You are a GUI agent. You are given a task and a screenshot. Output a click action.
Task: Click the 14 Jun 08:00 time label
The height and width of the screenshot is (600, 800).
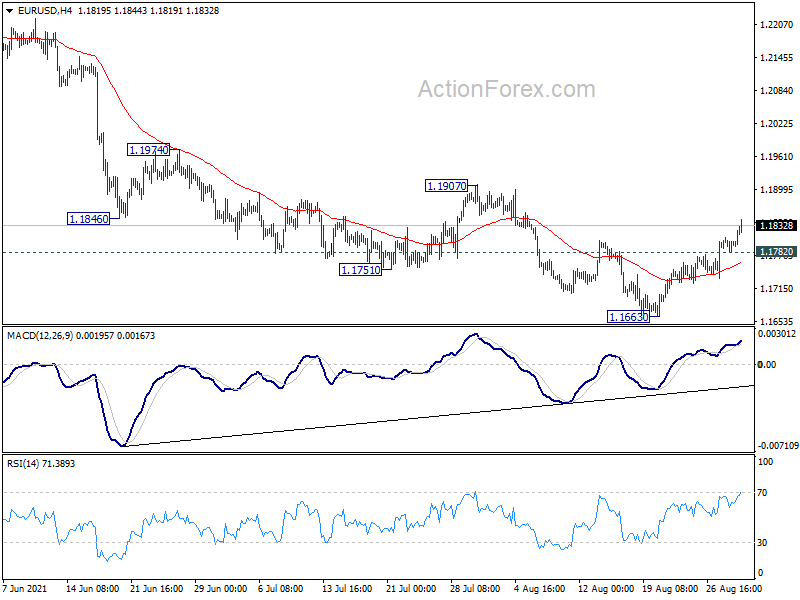(92, 588)
